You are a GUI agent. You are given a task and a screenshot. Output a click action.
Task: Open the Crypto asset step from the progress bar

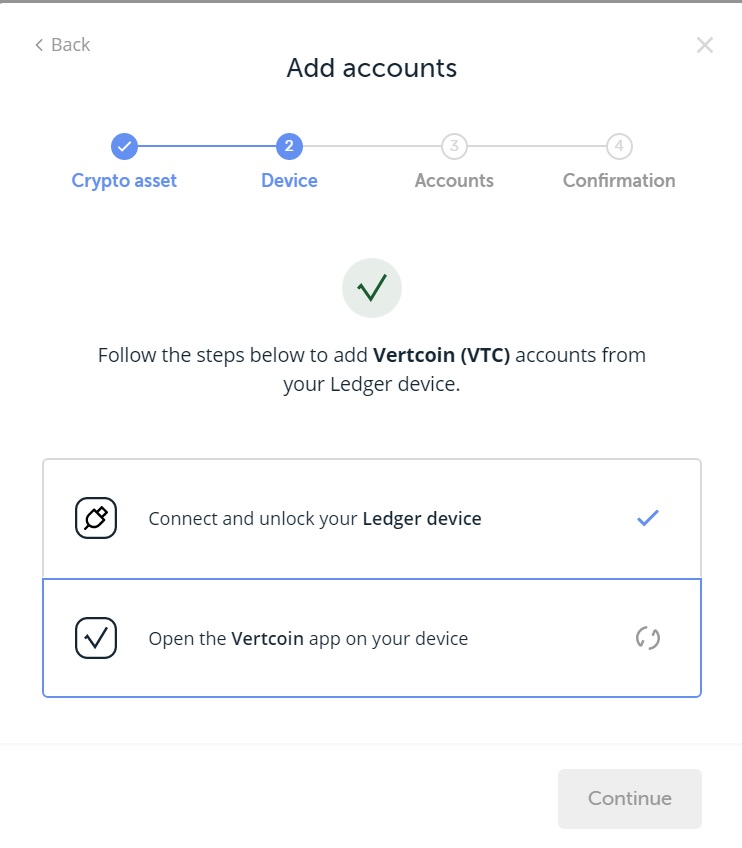point(124,180)
